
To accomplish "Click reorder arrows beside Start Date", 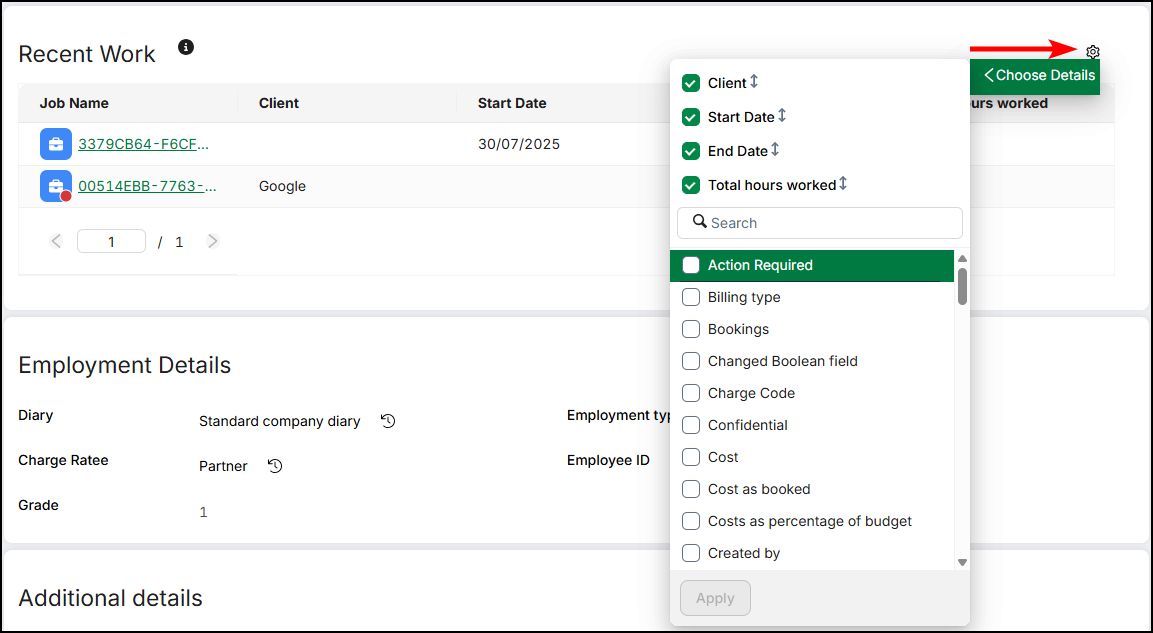I will [x=782, y=115].
